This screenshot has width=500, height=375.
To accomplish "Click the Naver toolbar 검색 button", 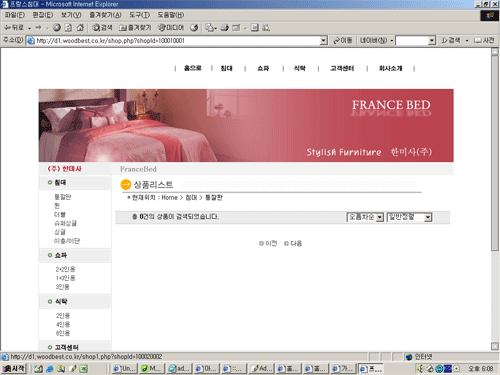I will [x=451, y=41].
